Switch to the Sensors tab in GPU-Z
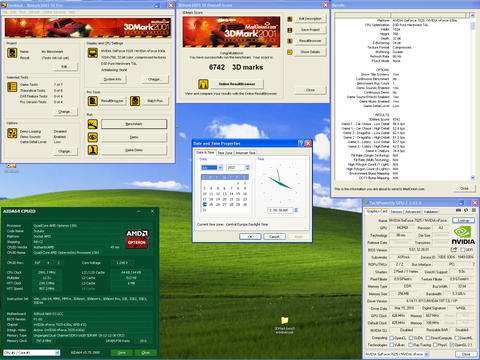The height and width of the screenshot is (360, 480). (x=396, y=212)
